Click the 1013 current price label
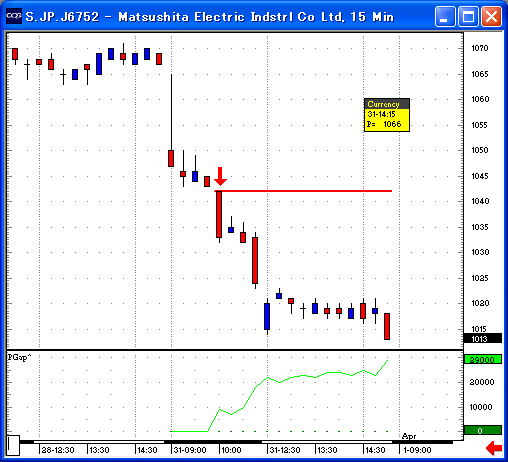The width and height of the screenshot is (508, 462). 483,339
